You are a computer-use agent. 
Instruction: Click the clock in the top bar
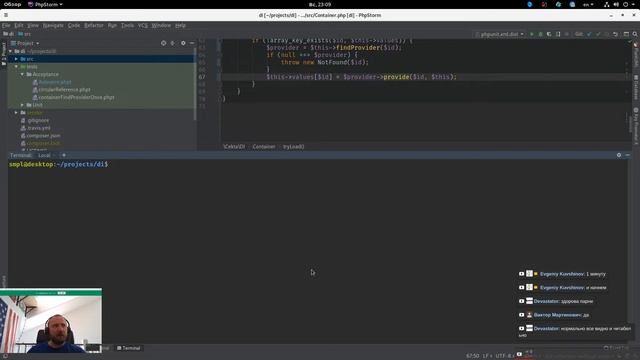tap(320, 4)
